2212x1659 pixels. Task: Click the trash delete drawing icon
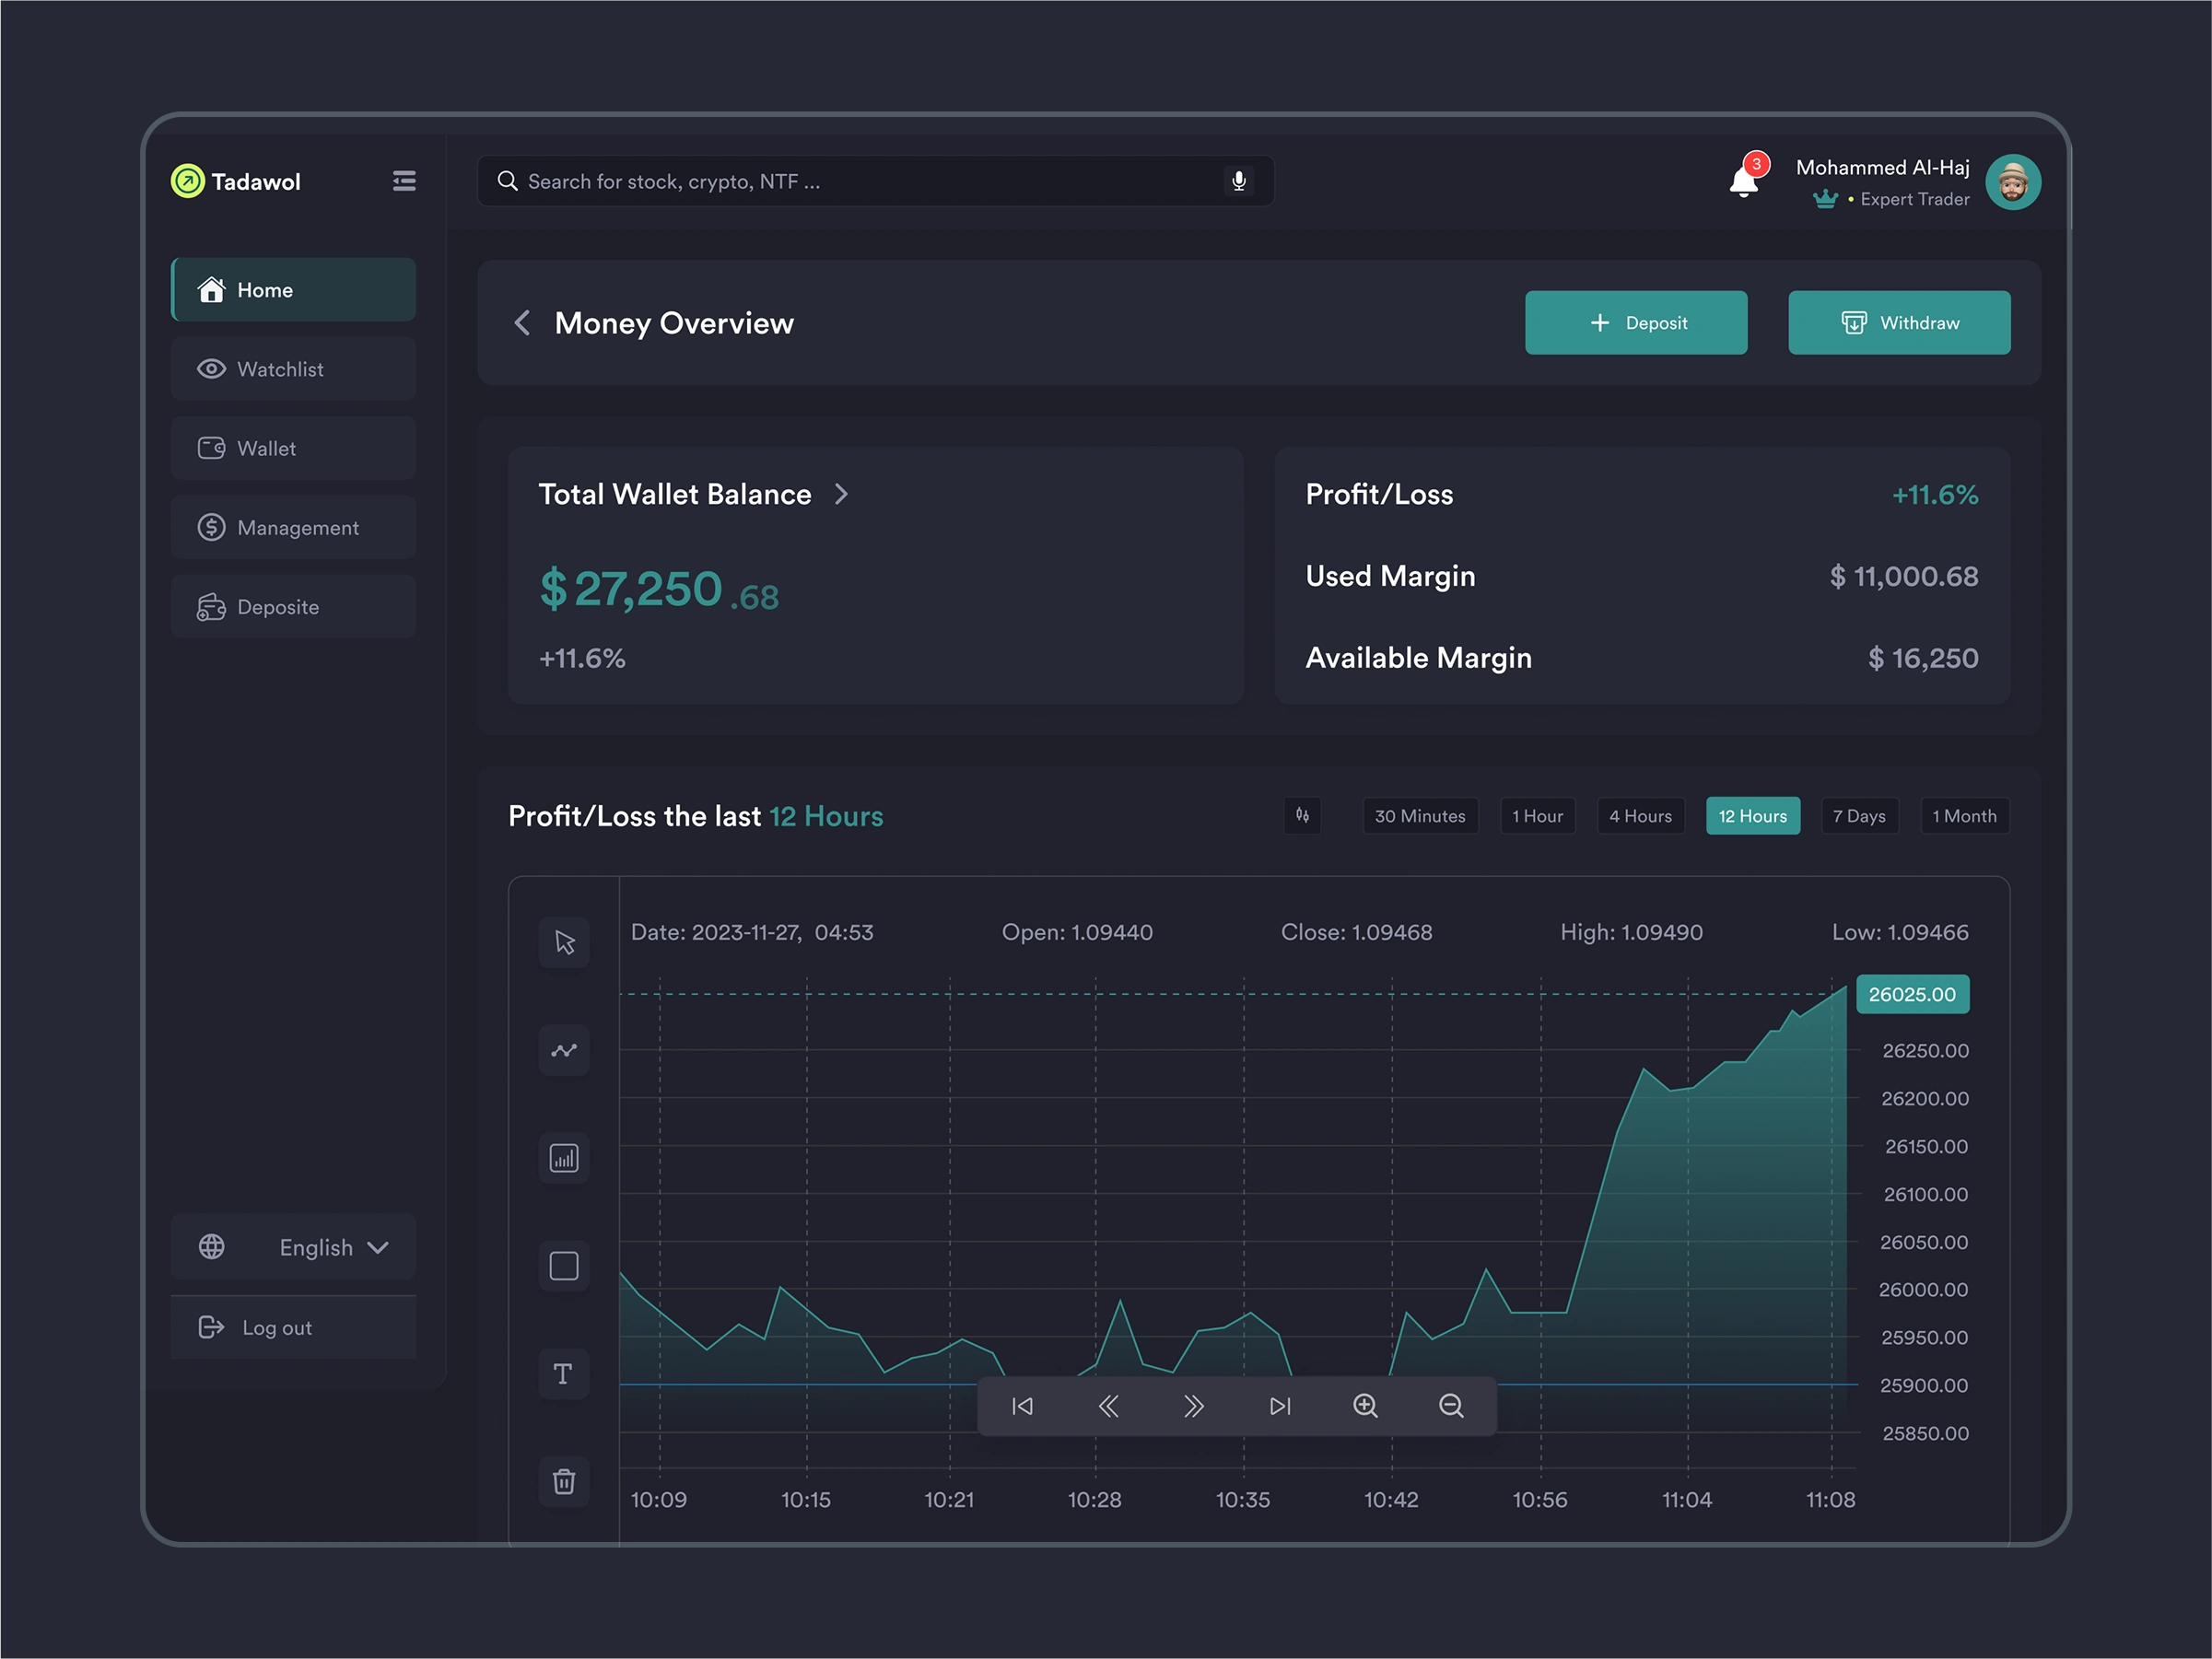click(x=564, y=1481)
